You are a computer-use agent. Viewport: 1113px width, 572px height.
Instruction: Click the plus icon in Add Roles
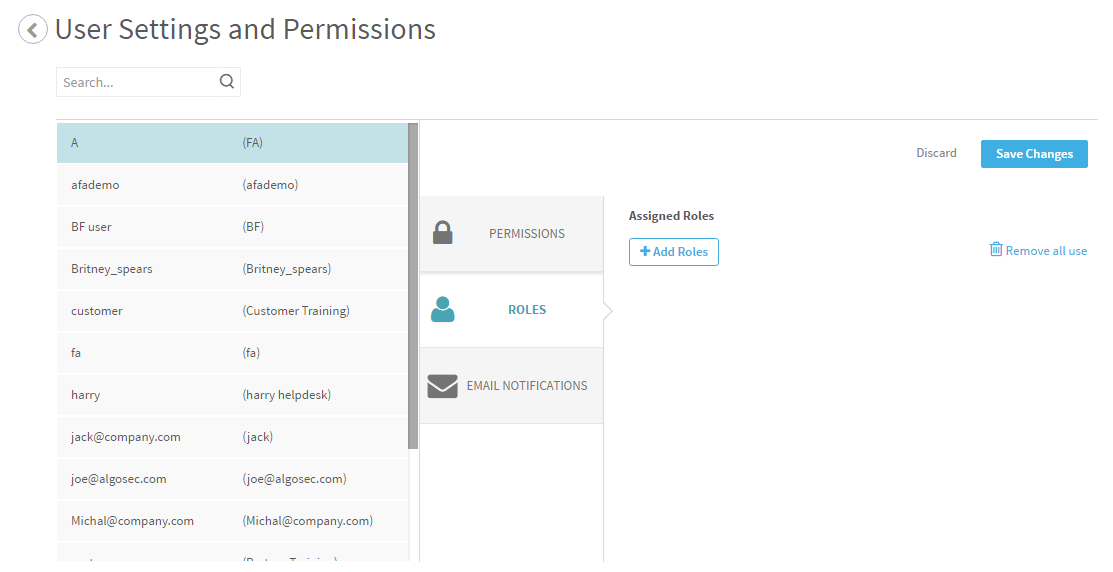[645, 252]
